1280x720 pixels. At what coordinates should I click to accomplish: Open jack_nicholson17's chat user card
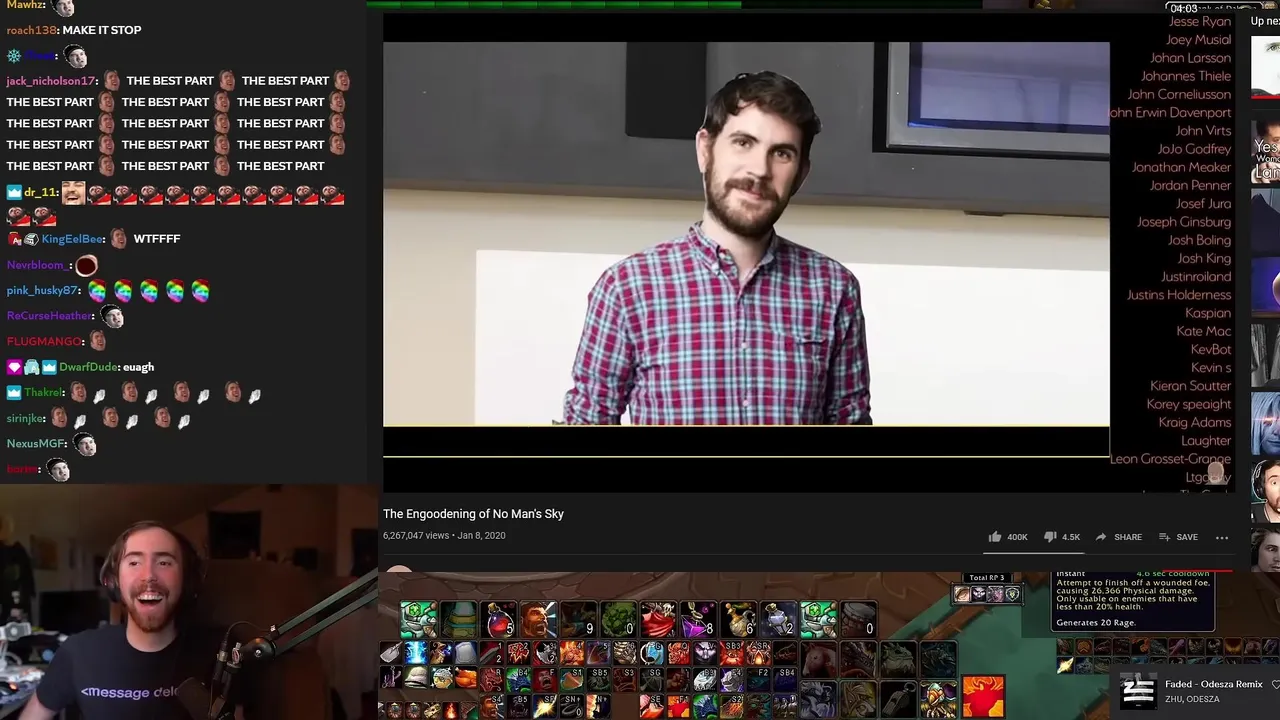click(x=51, y=81)
